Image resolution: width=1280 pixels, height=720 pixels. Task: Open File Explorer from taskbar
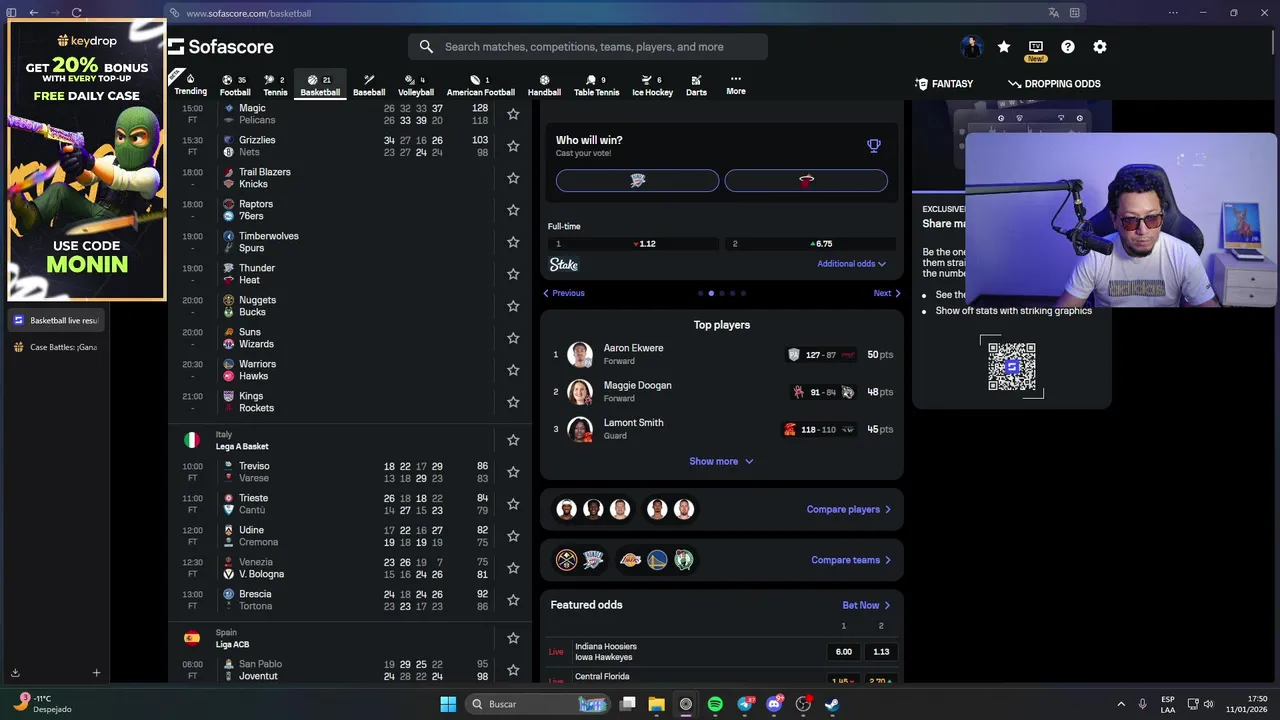click(x=656, y=704)
